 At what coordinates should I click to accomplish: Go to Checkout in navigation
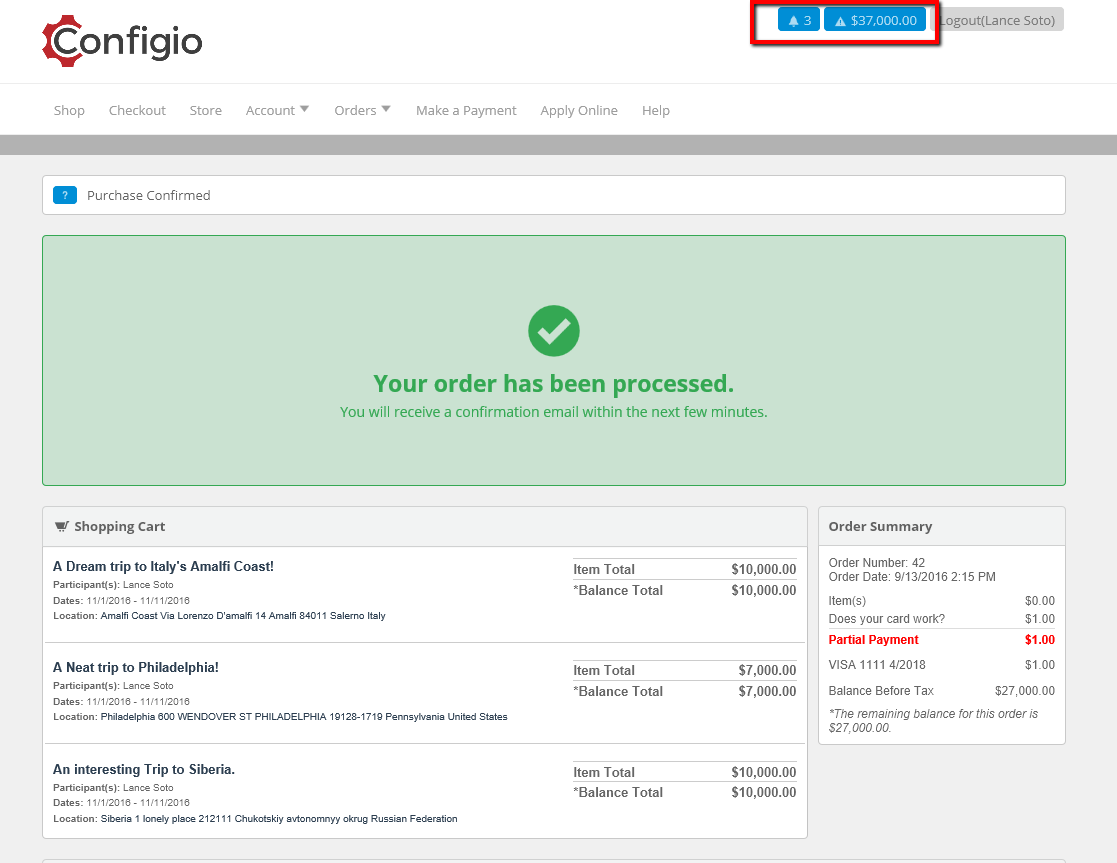137,110
